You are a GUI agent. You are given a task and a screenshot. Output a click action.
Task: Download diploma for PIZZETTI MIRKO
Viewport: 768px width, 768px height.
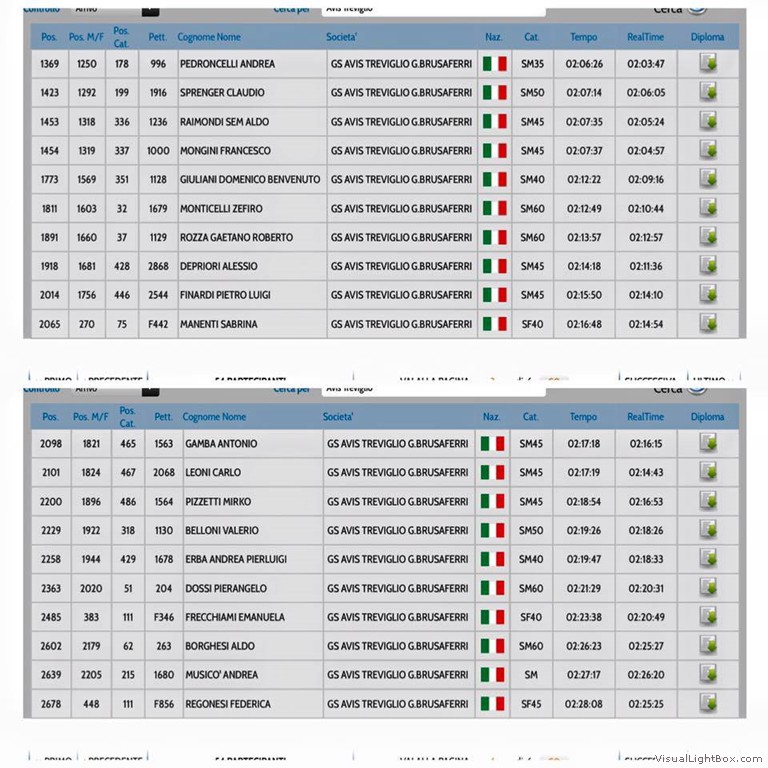pos(708,501)
